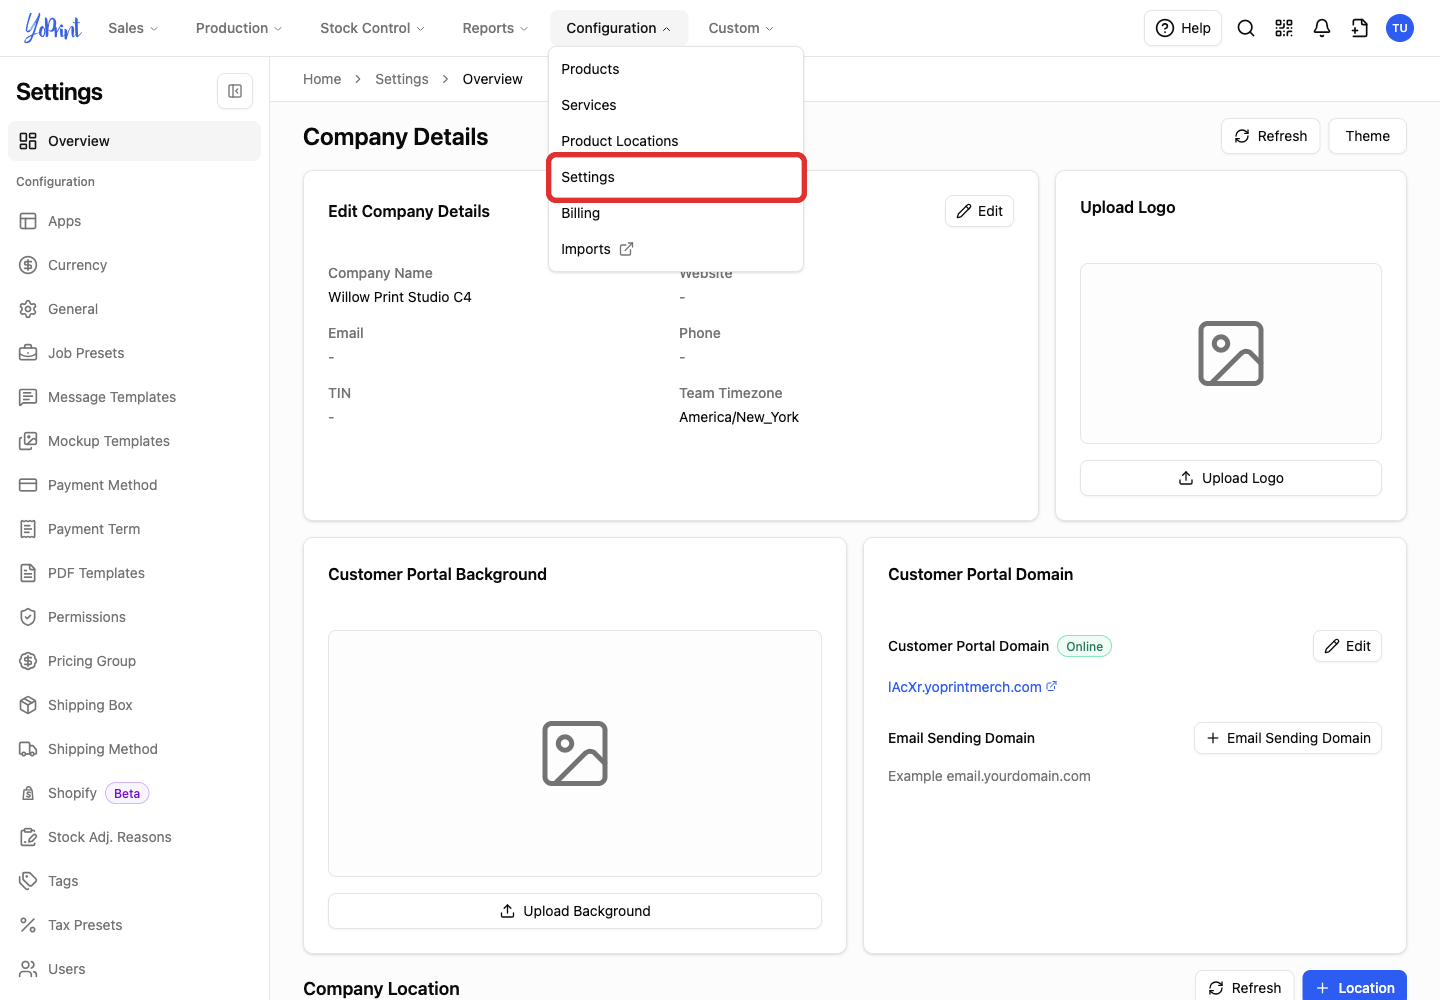Open the notifications bell
The height and width of the screenshot is (1000, 1440).
pos(1322,28)
